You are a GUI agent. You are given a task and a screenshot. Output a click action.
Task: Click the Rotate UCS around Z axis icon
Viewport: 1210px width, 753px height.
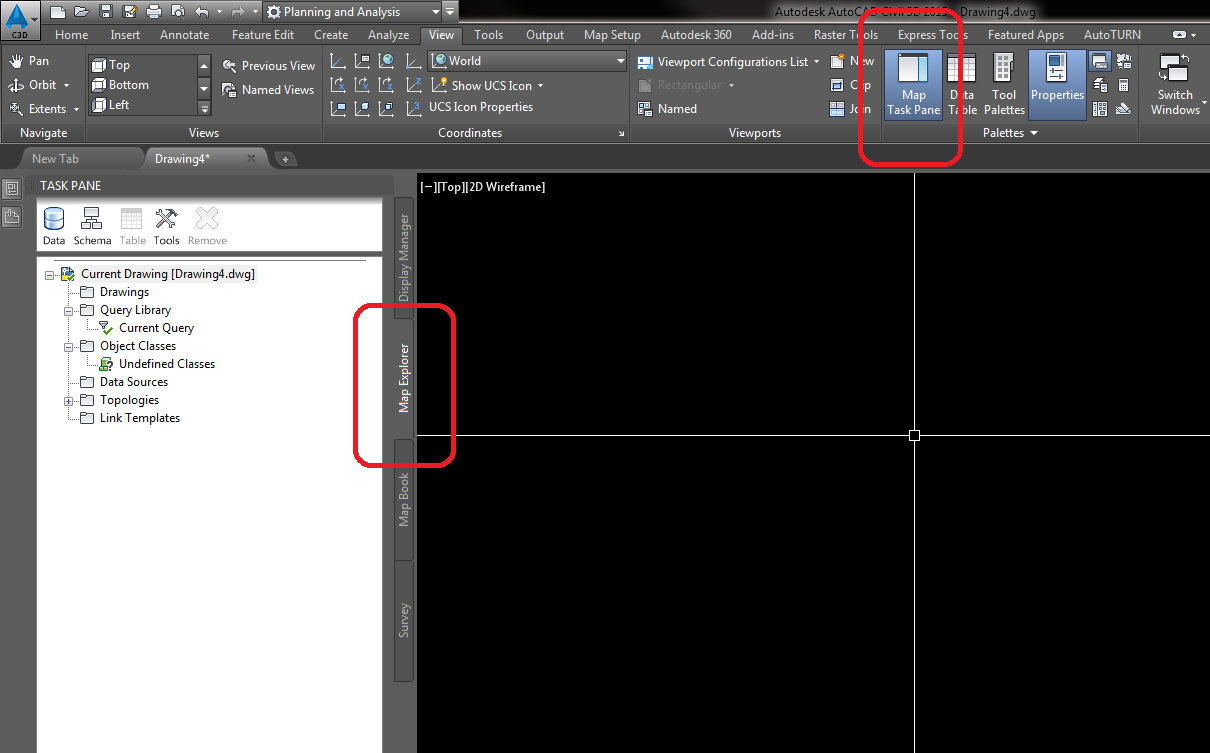(386, 85)
